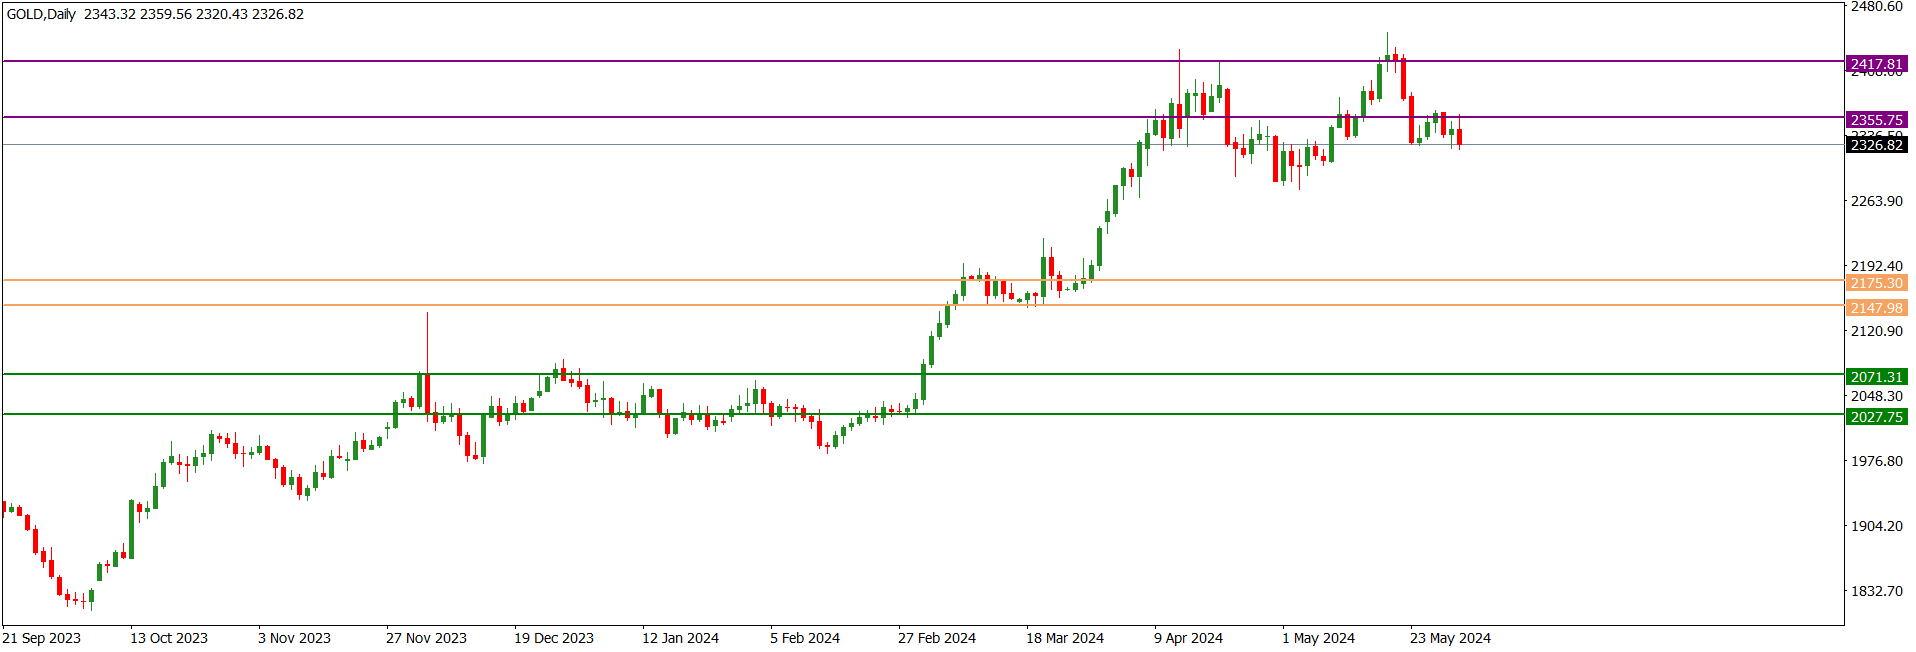The width and height of the screenshot is (1916, 652).
Task: Select the orange 2175.30 price label
Action: tap(1876, 283)
